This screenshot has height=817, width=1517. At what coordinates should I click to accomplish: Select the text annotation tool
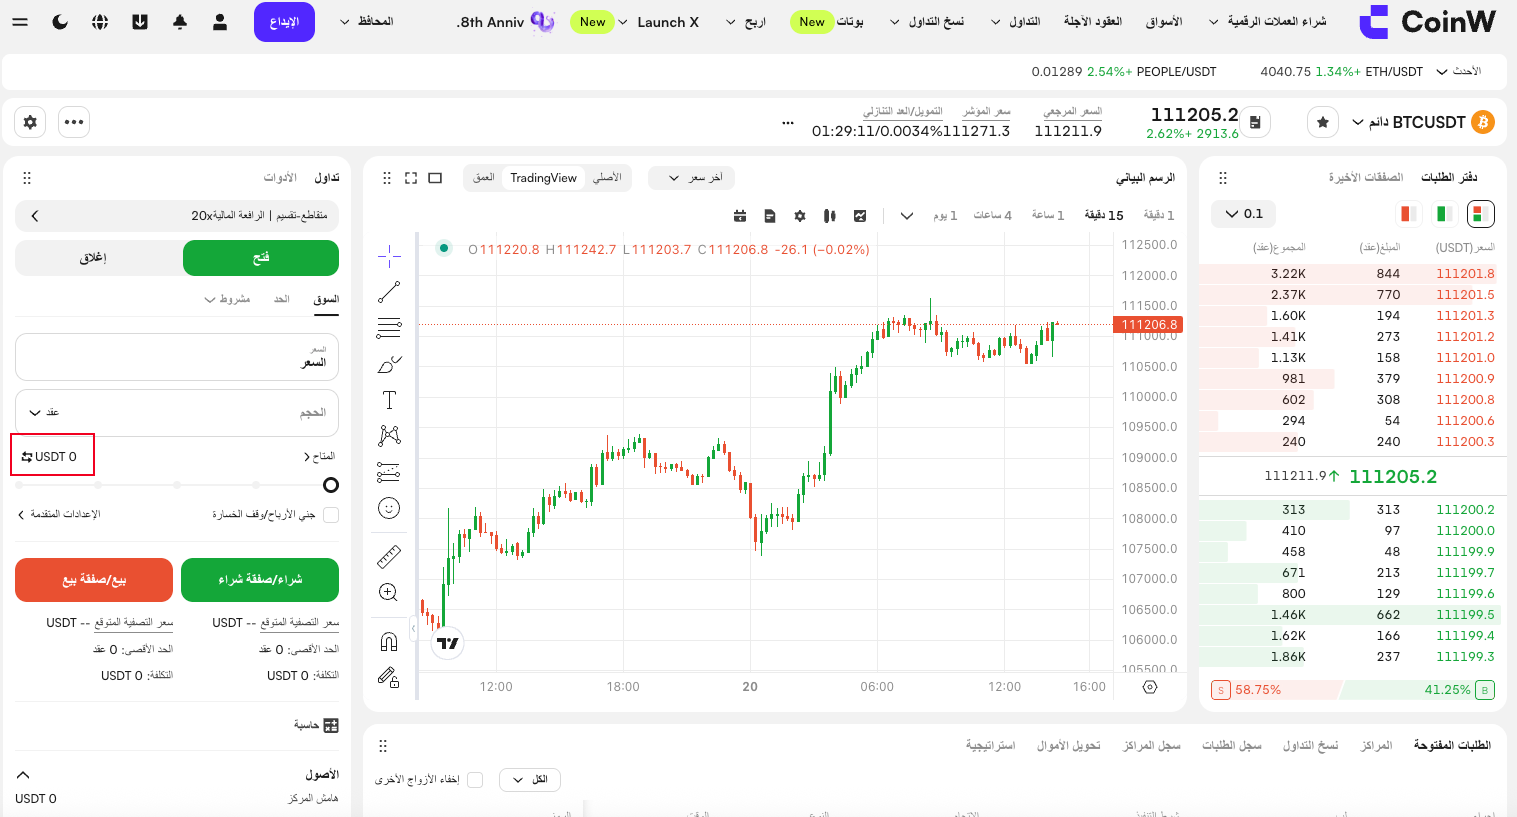click(x=389, y=400)
